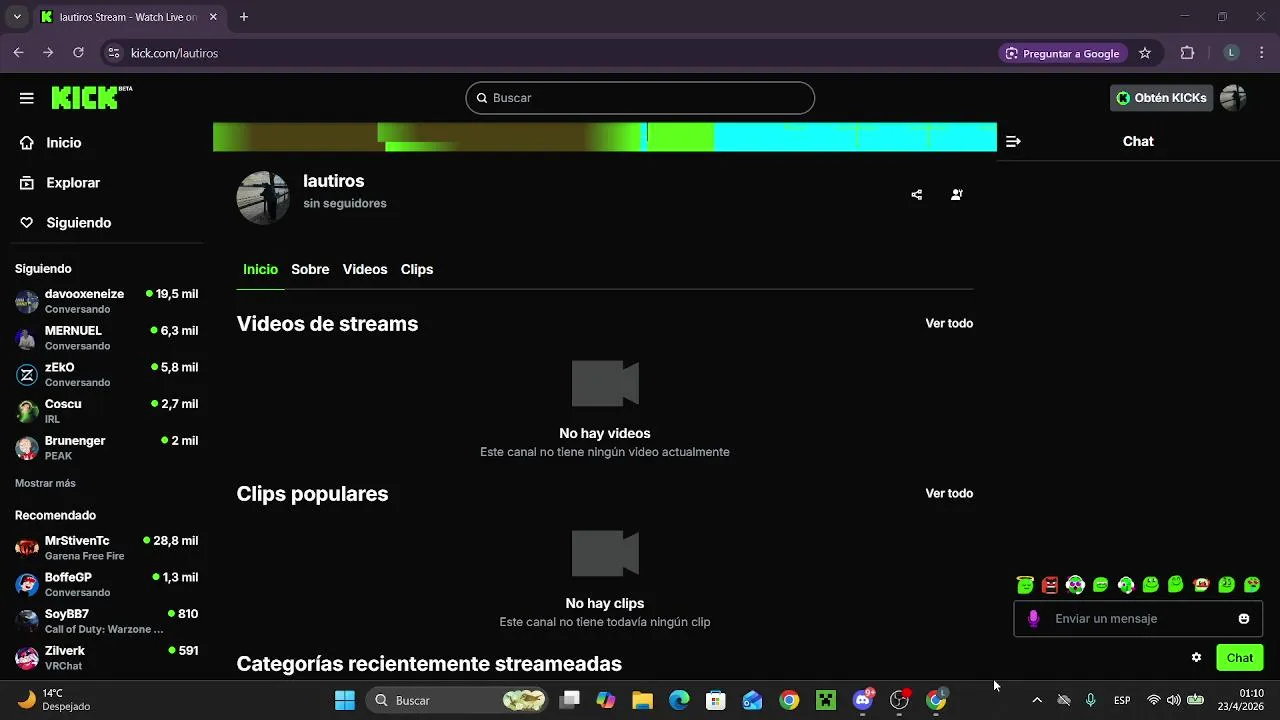1280x720 pixels.
Task: Open tab search dropdown arrow
Action: click(17, 17)
